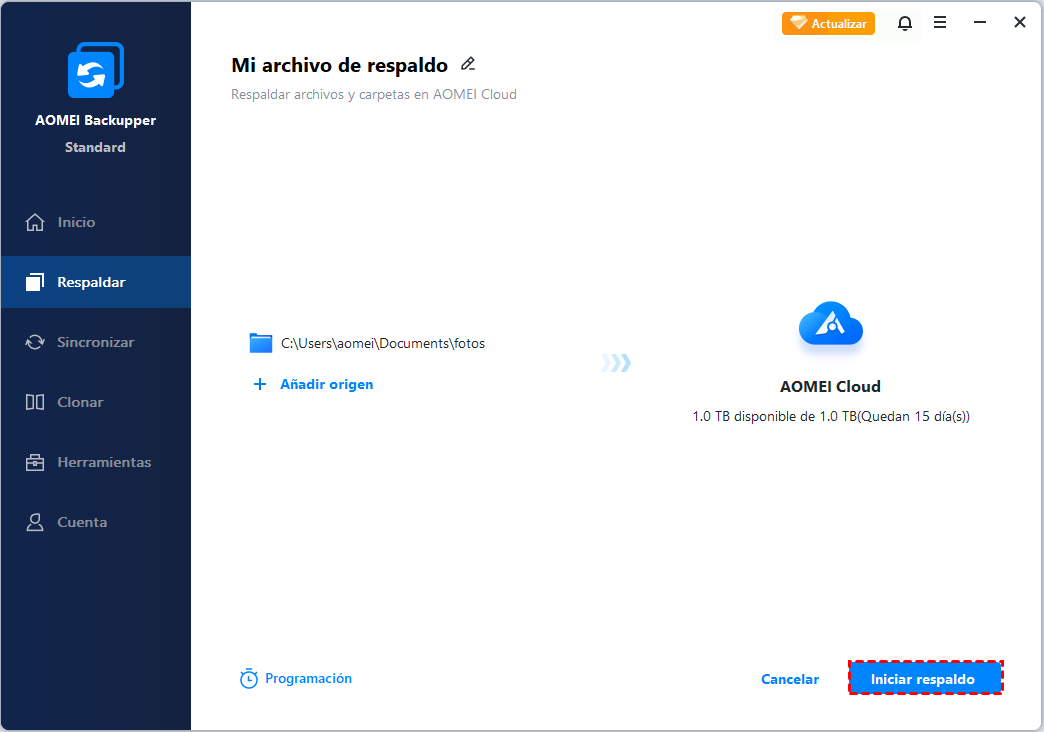Open the Inicio home section

[x=95, y=222]
